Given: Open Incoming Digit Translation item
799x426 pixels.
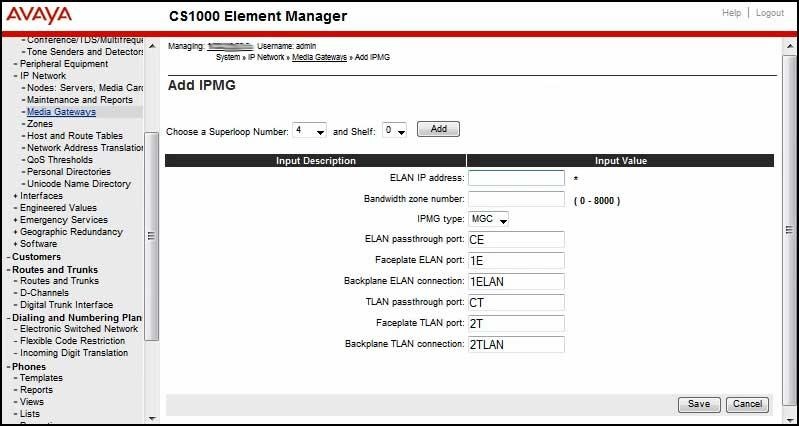Looking at the screenshot, I should 74,353.
